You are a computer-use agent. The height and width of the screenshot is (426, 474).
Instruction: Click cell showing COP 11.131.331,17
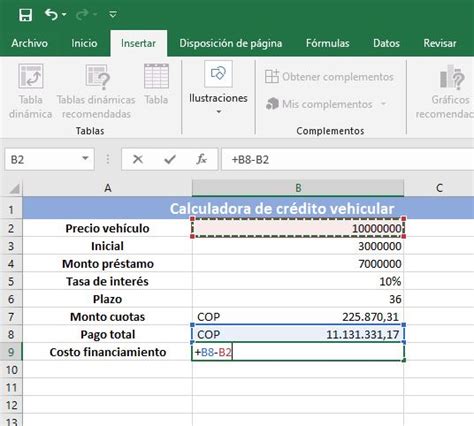tap(298, 334)
